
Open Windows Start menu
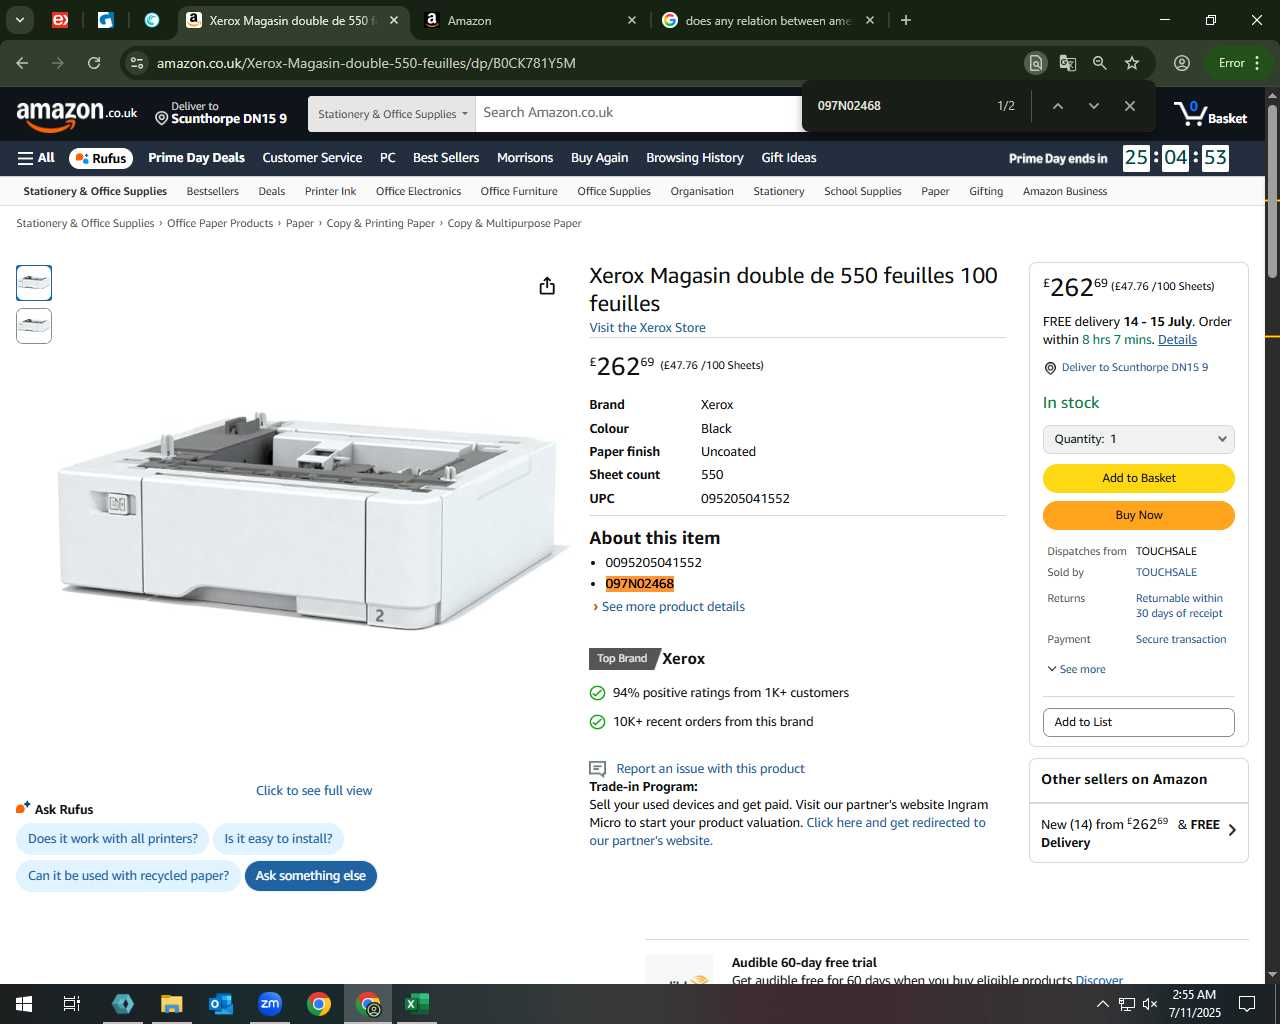click(x=24, y=1004)
